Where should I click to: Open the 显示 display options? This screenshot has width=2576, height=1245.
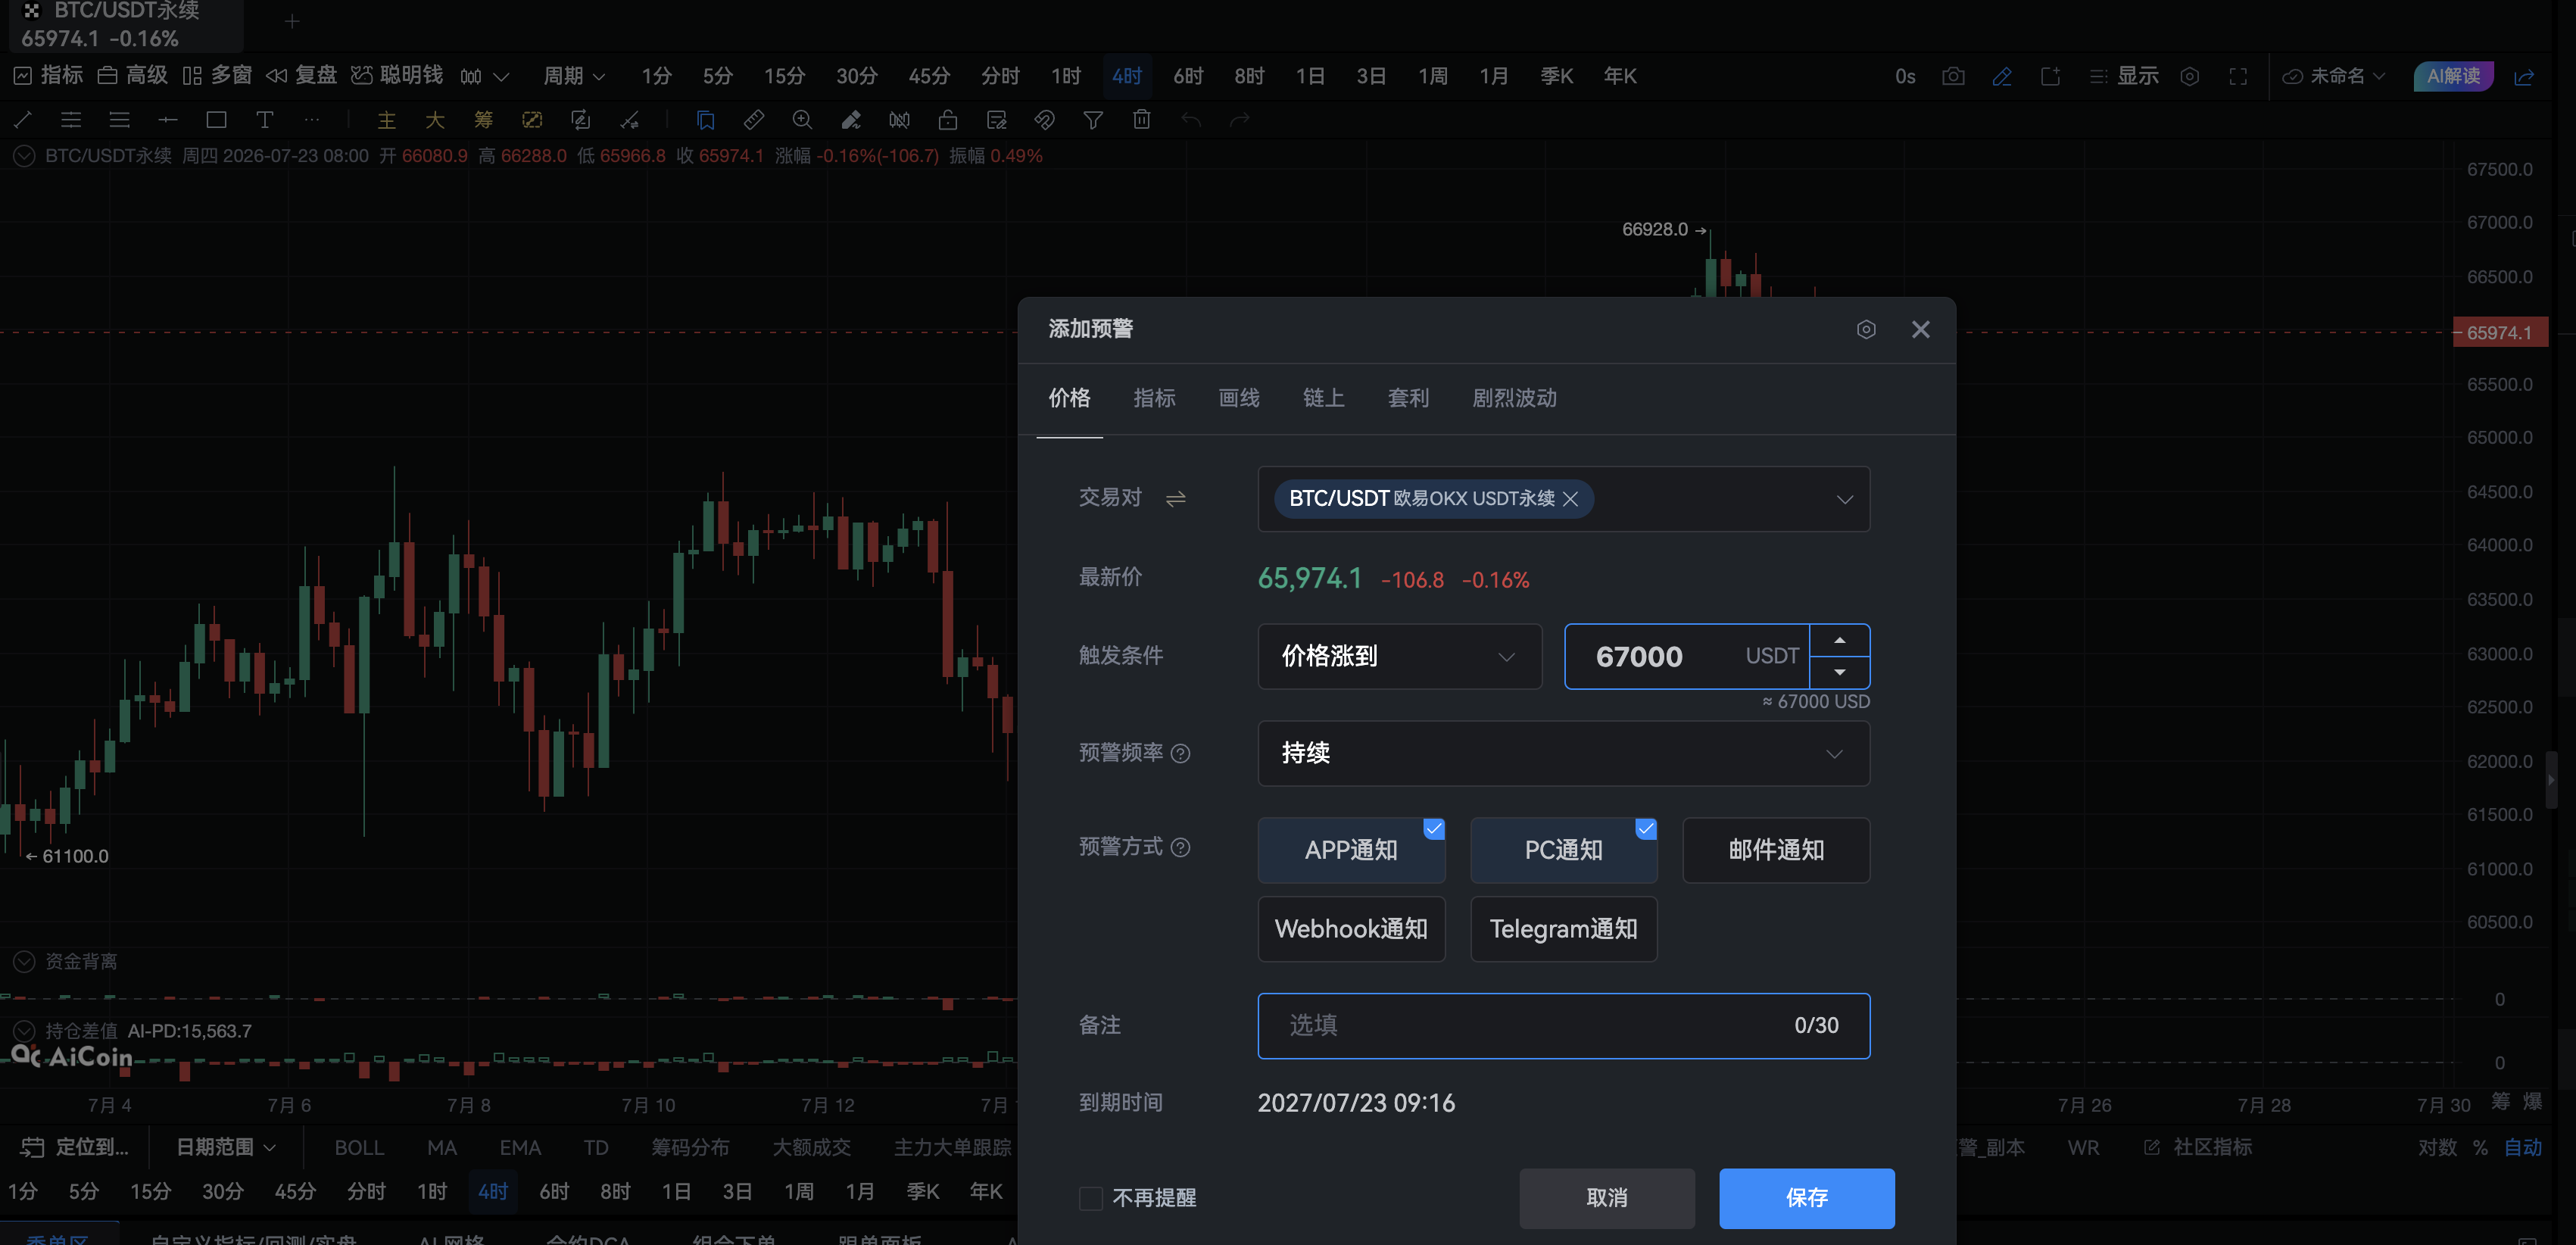pyautogui.click(x=2124, y=76)
